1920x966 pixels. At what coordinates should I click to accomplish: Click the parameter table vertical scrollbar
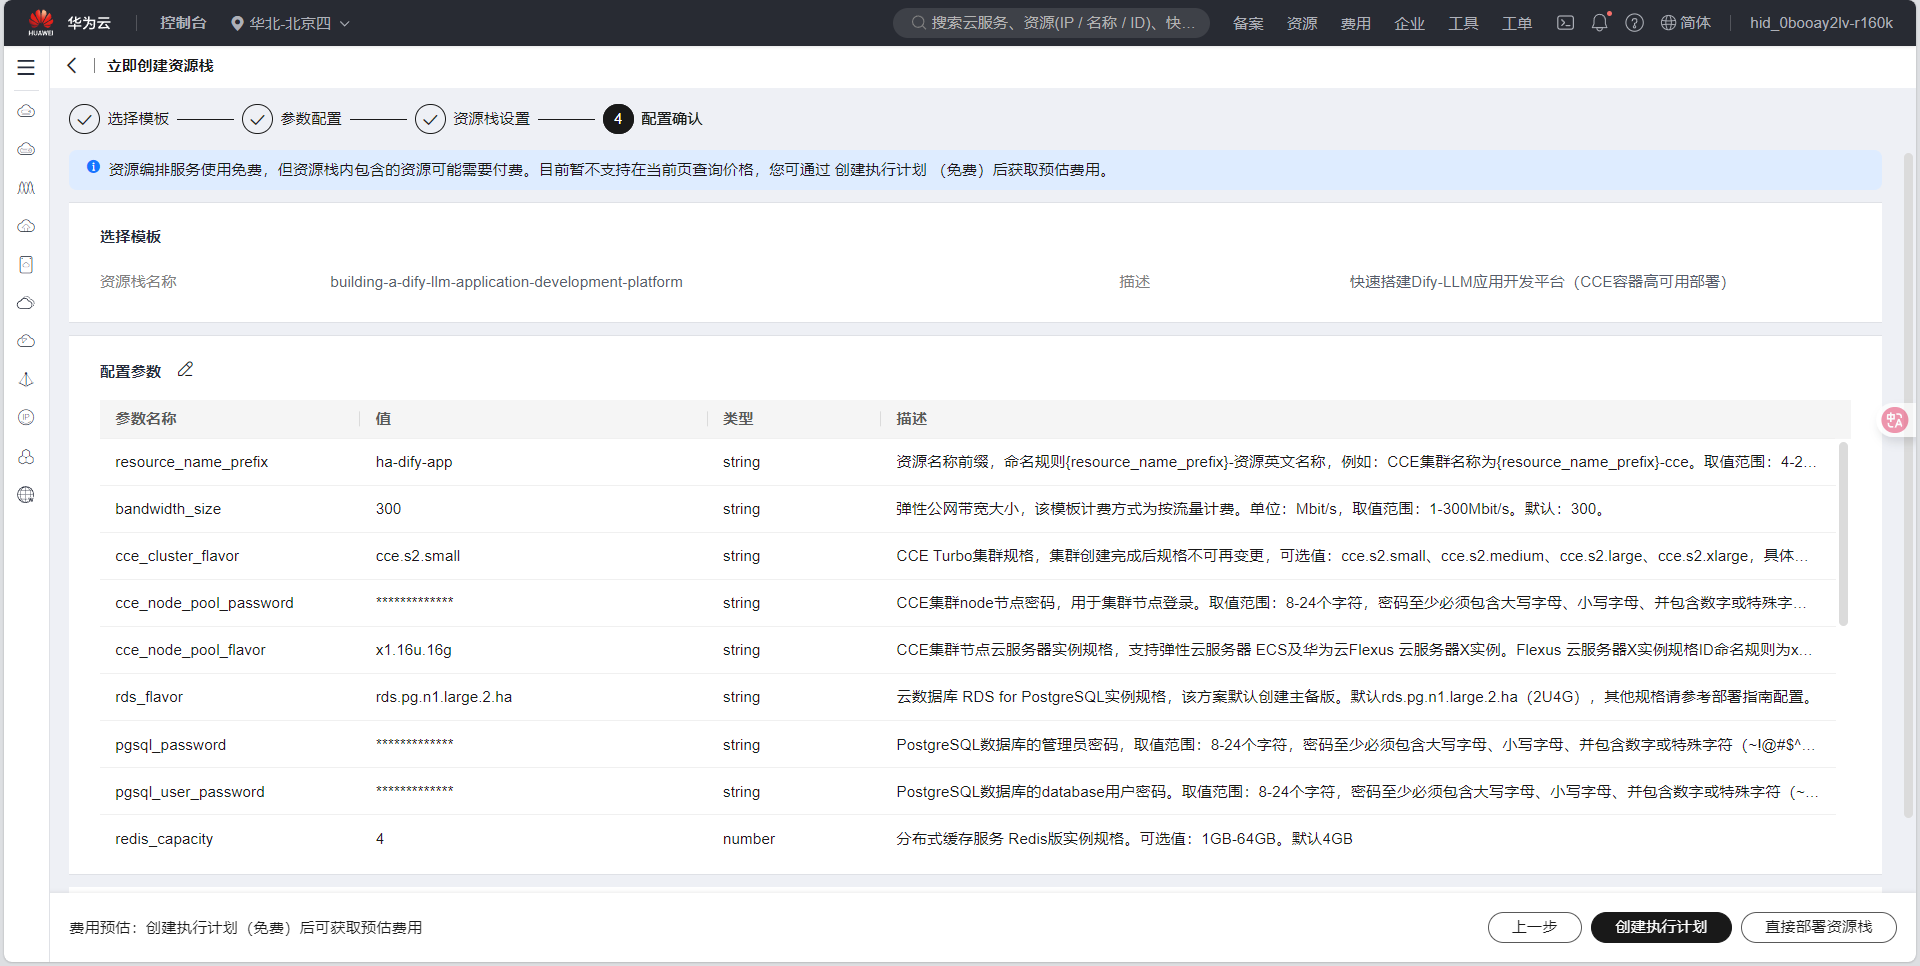pos(1843,534)
